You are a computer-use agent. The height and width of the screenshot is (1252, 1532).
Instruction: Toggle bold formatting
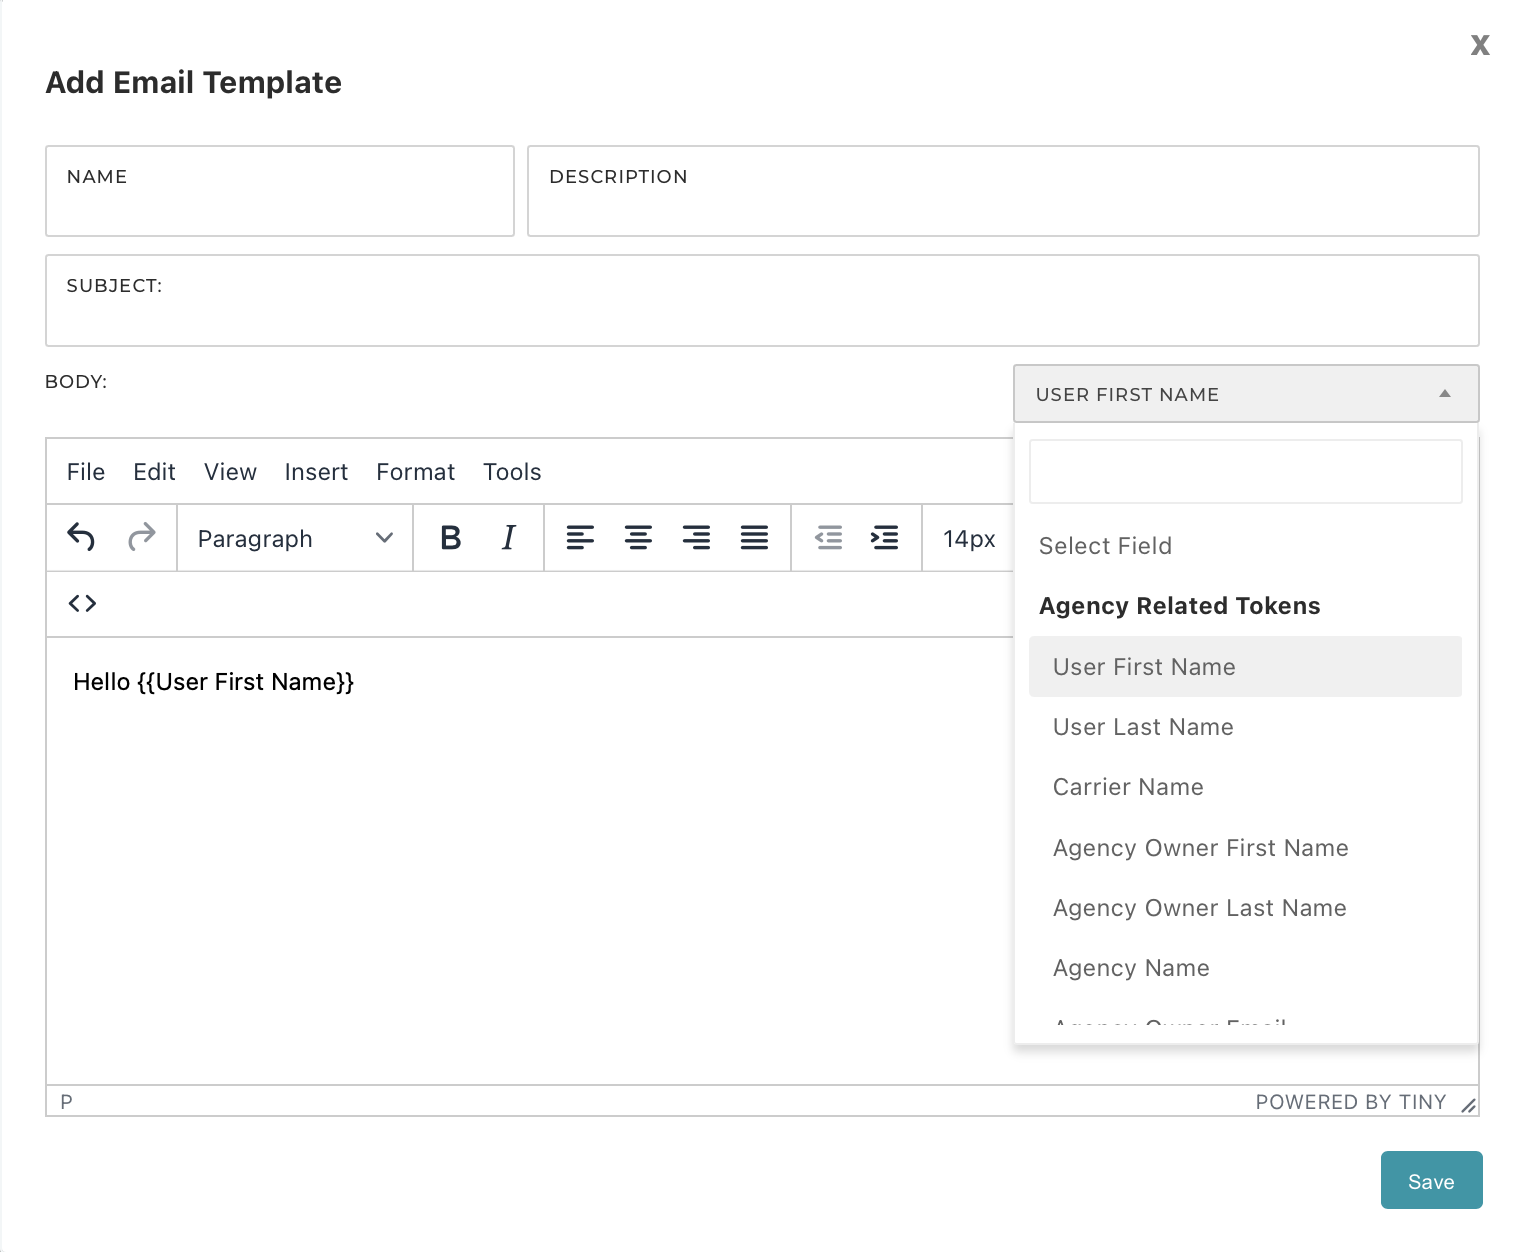(451, 538)
